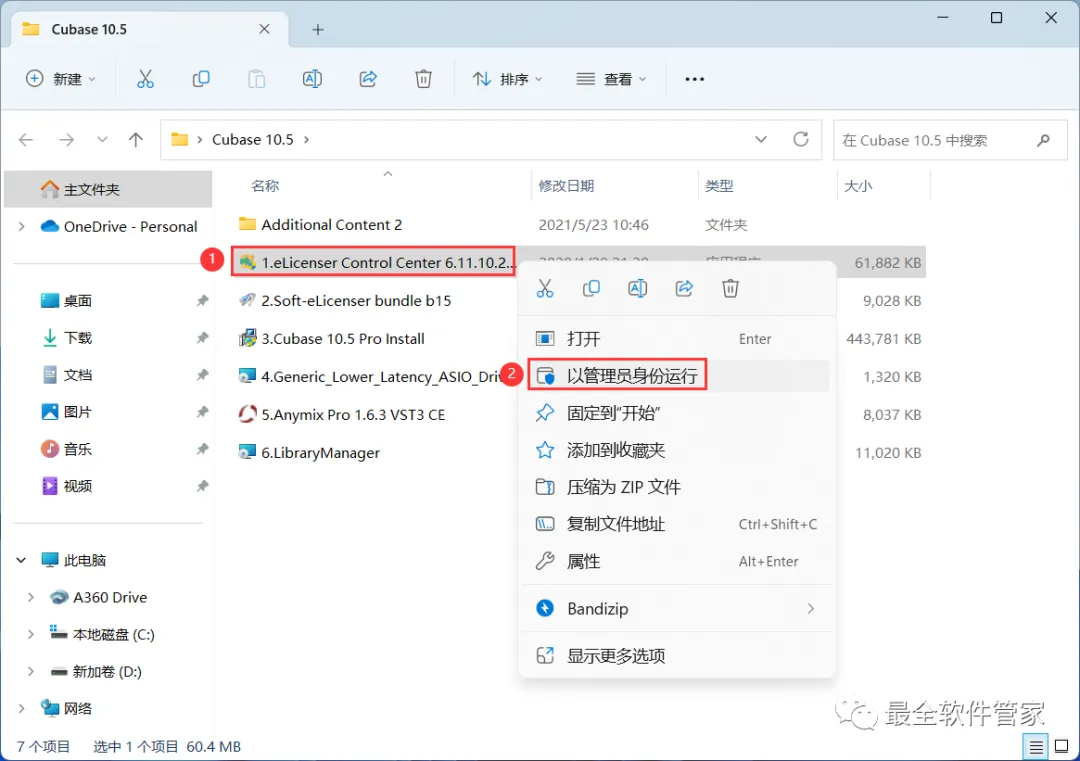The height and width of the screenshot is (761, 1080).
Task: Click the toolbar Copy icon
Action: click(200, 79)
